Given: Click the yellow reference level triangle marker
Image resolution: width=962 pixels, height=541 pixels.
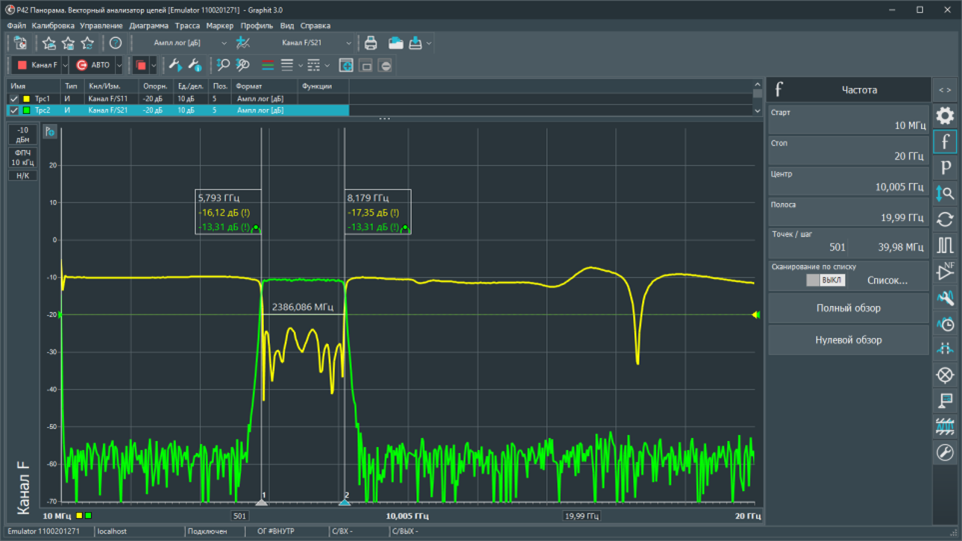Looking at the screenshot, I should click(x=756, y=315).
